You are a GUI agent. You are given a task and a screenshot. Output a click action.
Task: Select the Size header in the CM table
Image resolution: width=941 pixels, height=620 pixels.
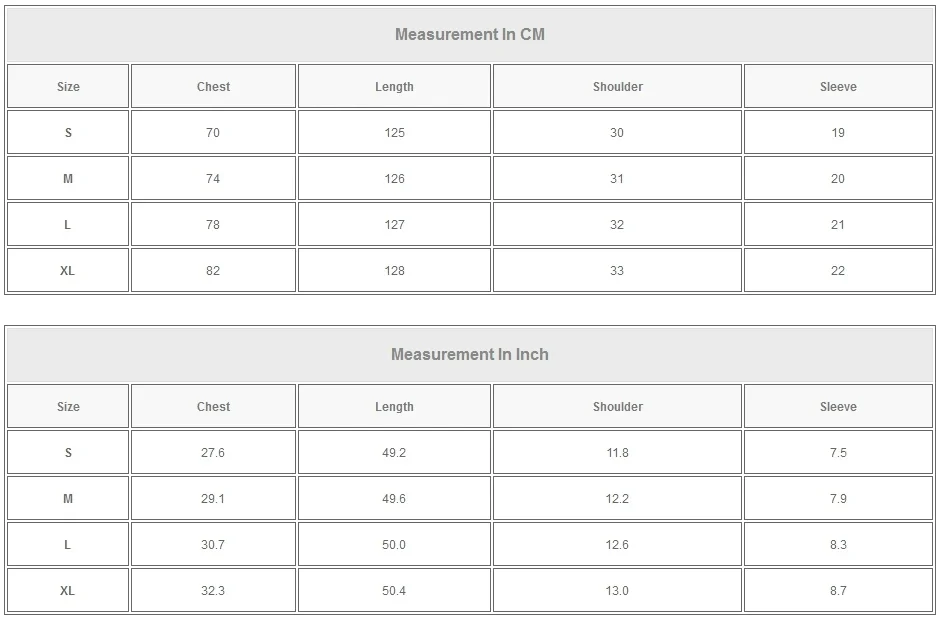67,87
